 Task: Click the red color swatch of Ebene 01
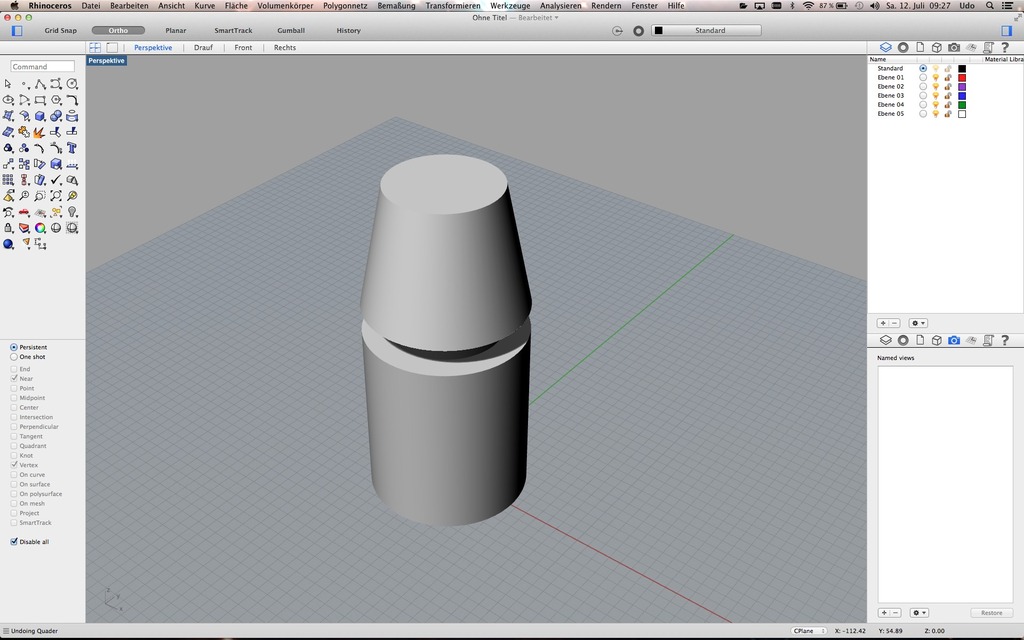coord(962,77)
